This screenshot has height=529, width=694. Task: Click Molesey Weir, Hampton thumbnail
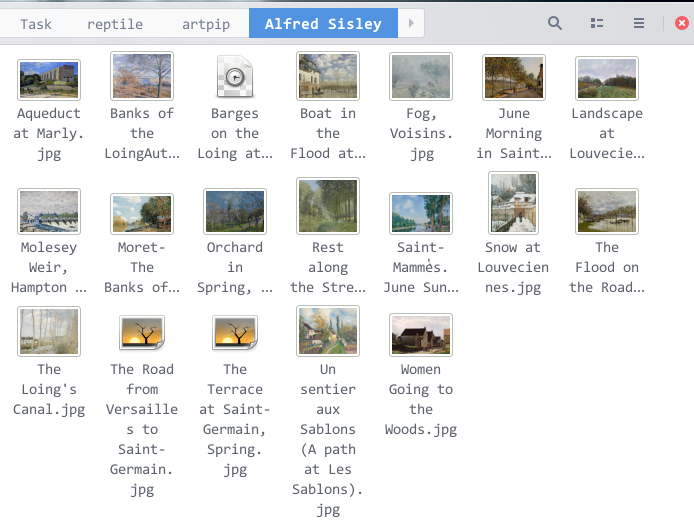pyautogui.click(x=49, y=211)
